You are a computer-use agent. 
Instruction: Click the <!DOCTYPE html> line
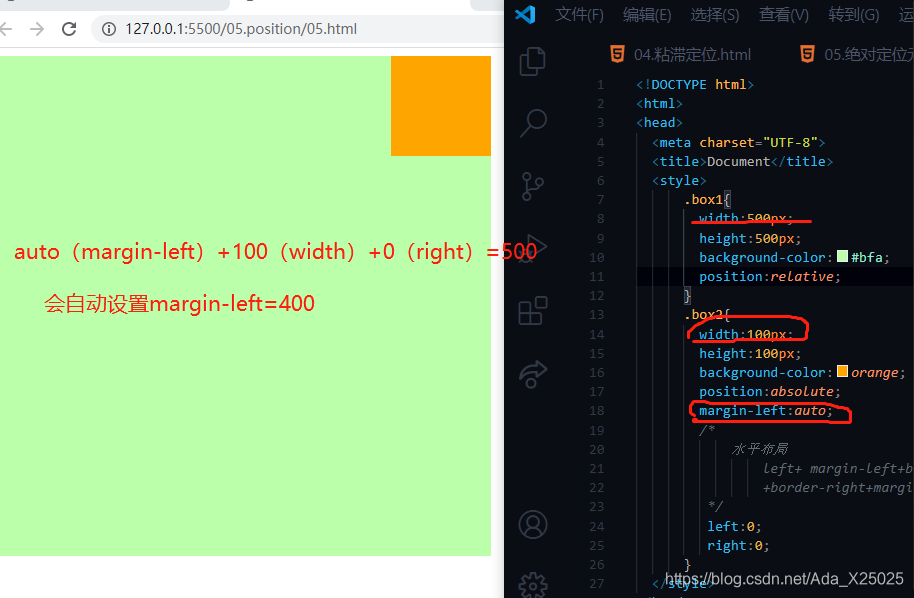click(695, 85)
